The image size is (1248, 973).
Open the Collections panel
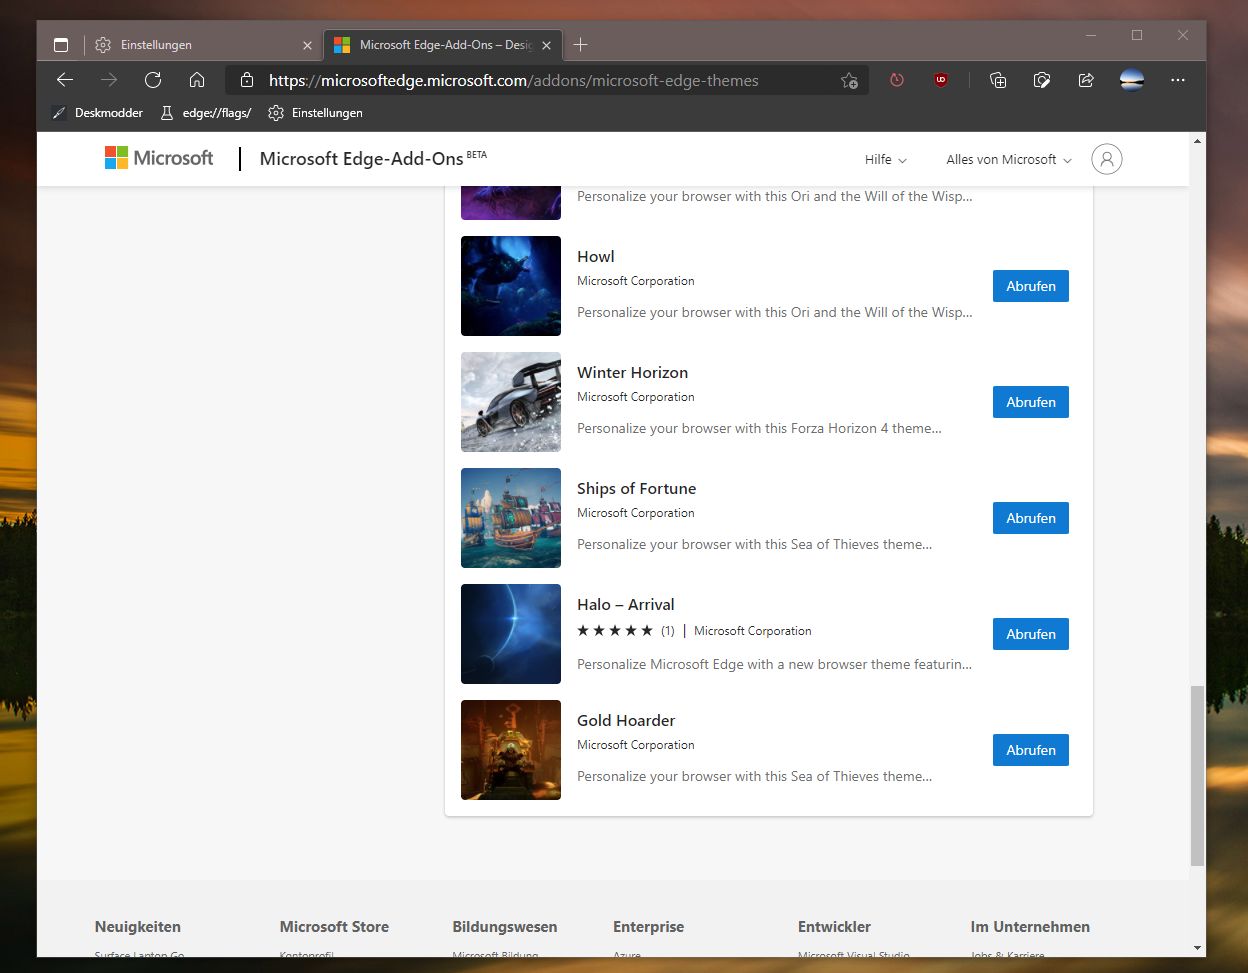coord(998,80)
